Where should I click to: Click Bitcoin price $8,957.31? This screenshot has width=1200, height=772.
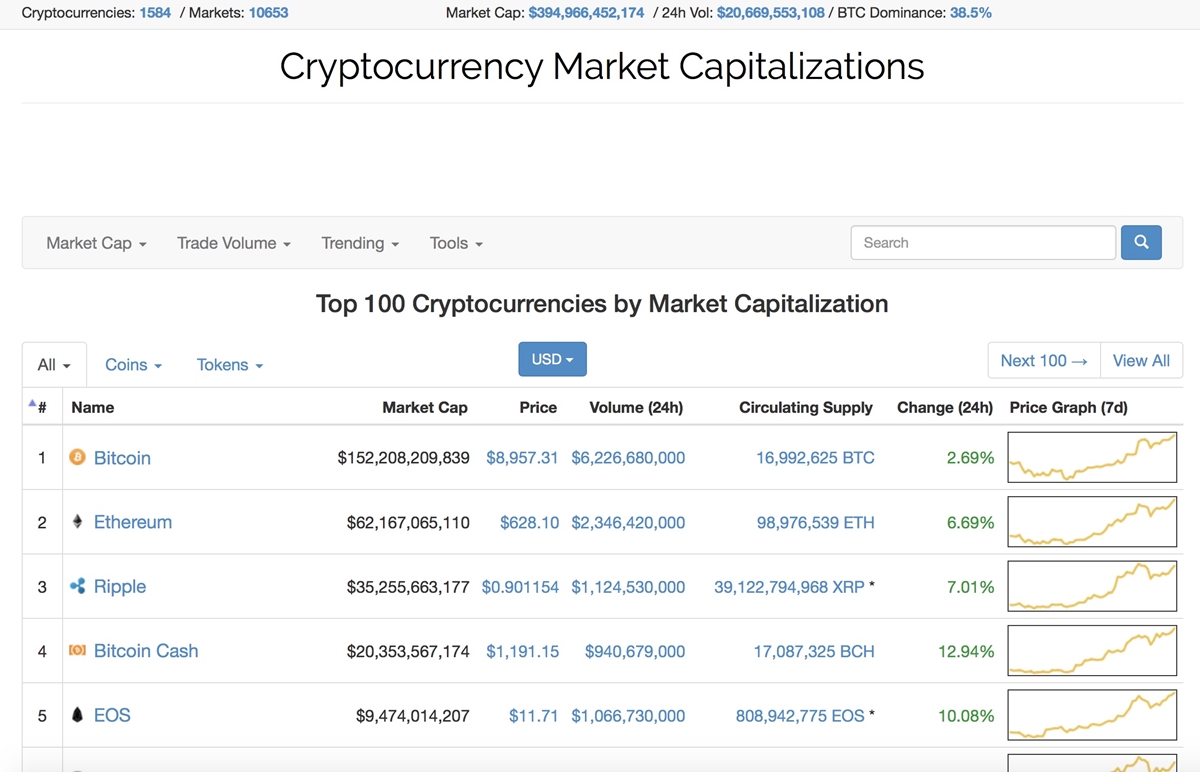point(522,458)
